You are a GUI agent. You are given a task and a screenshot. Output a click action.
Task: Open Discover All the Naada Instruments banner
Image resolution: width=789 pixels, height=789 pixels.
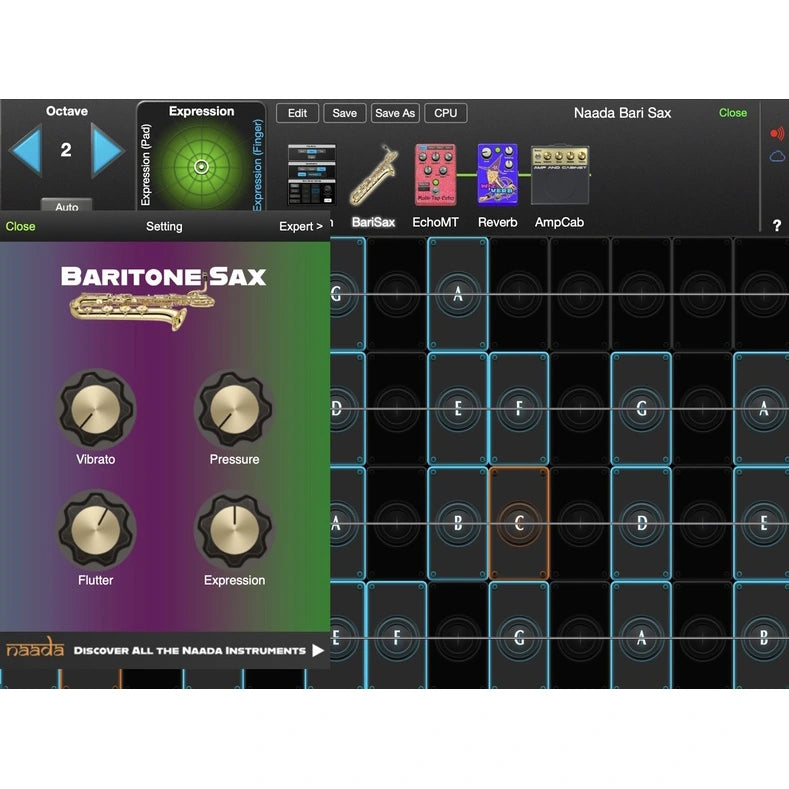[x=165, y=650]
